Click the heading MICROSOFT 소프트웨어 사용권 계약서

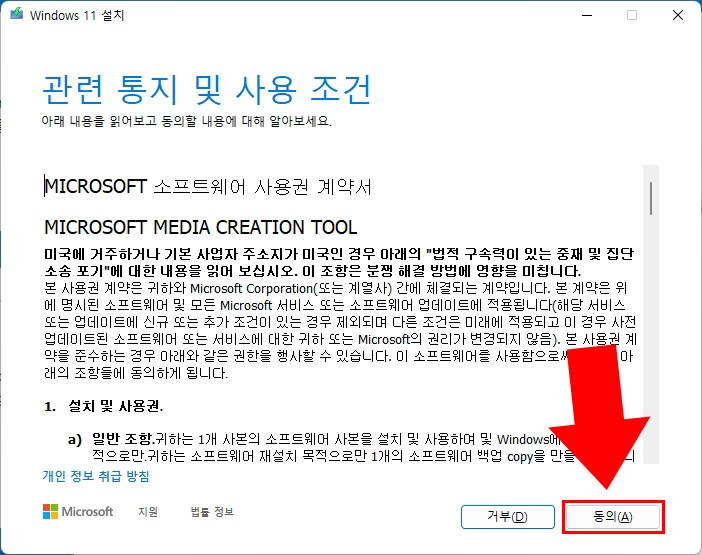coord(208,187)
